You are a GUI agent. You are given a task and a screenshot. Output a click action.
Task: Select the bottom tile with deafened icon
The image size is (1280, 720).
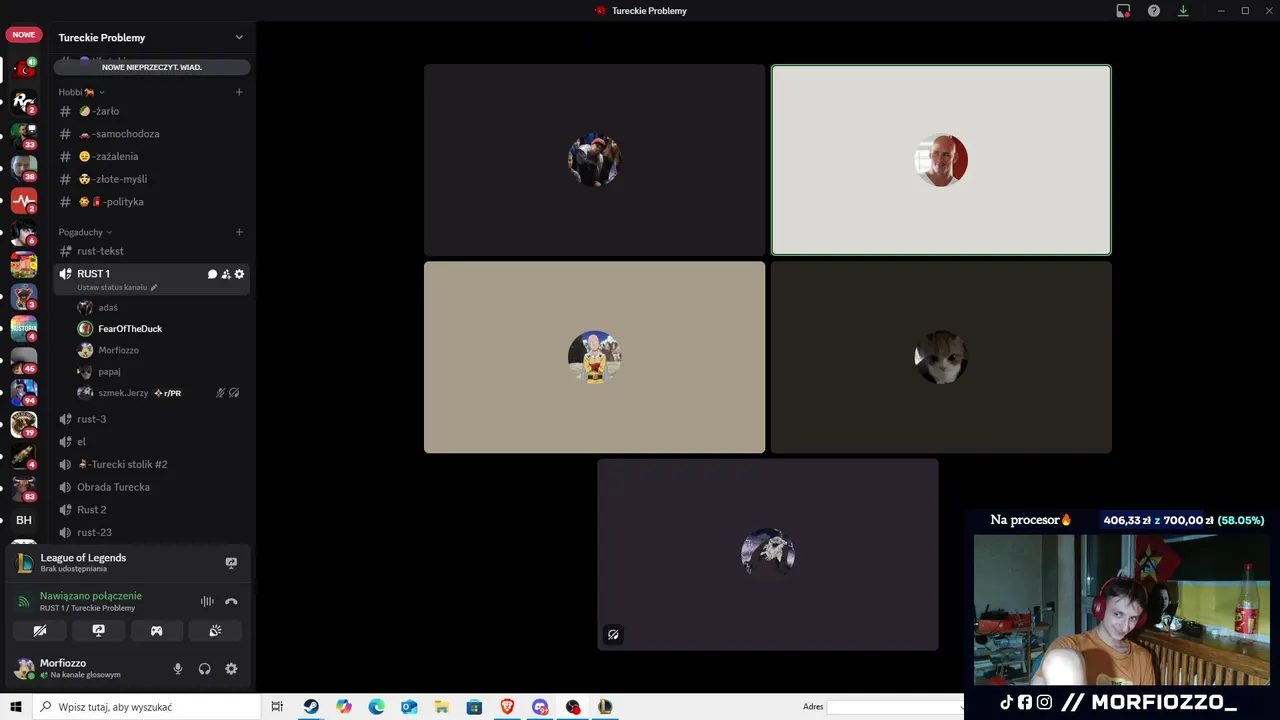pos(768,555)
